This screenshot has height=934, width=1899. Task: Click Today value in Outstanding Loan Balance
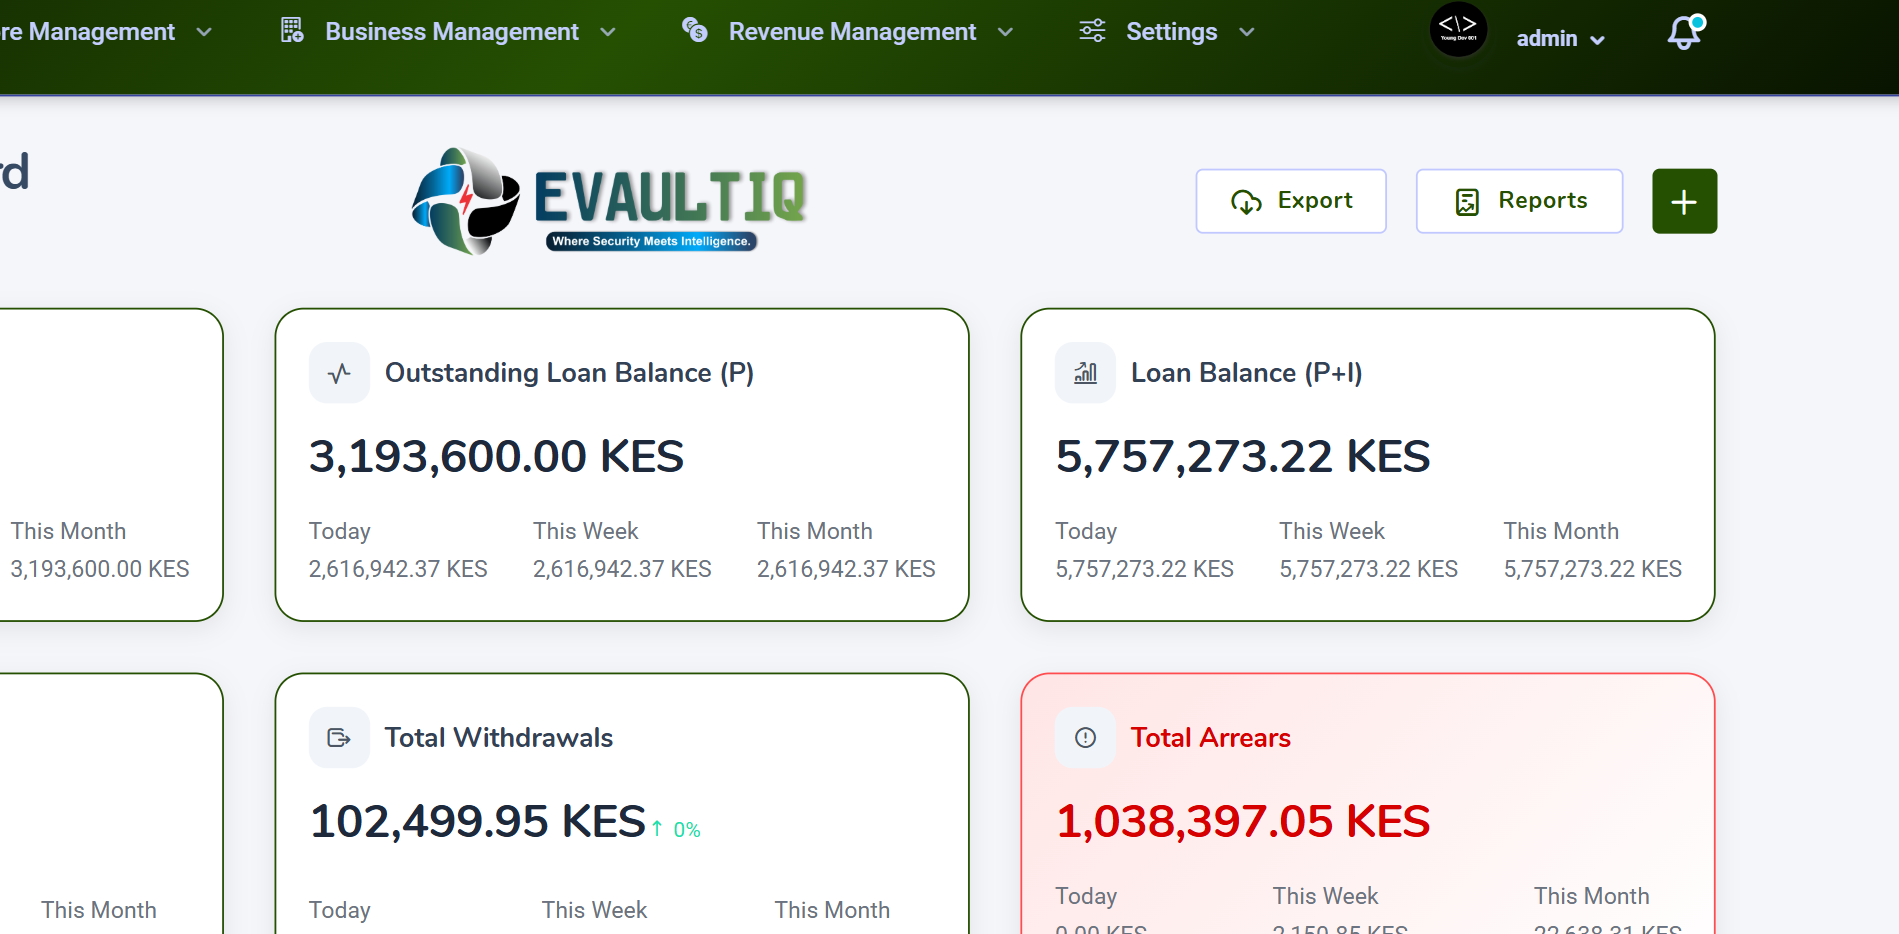click(398, 569)
